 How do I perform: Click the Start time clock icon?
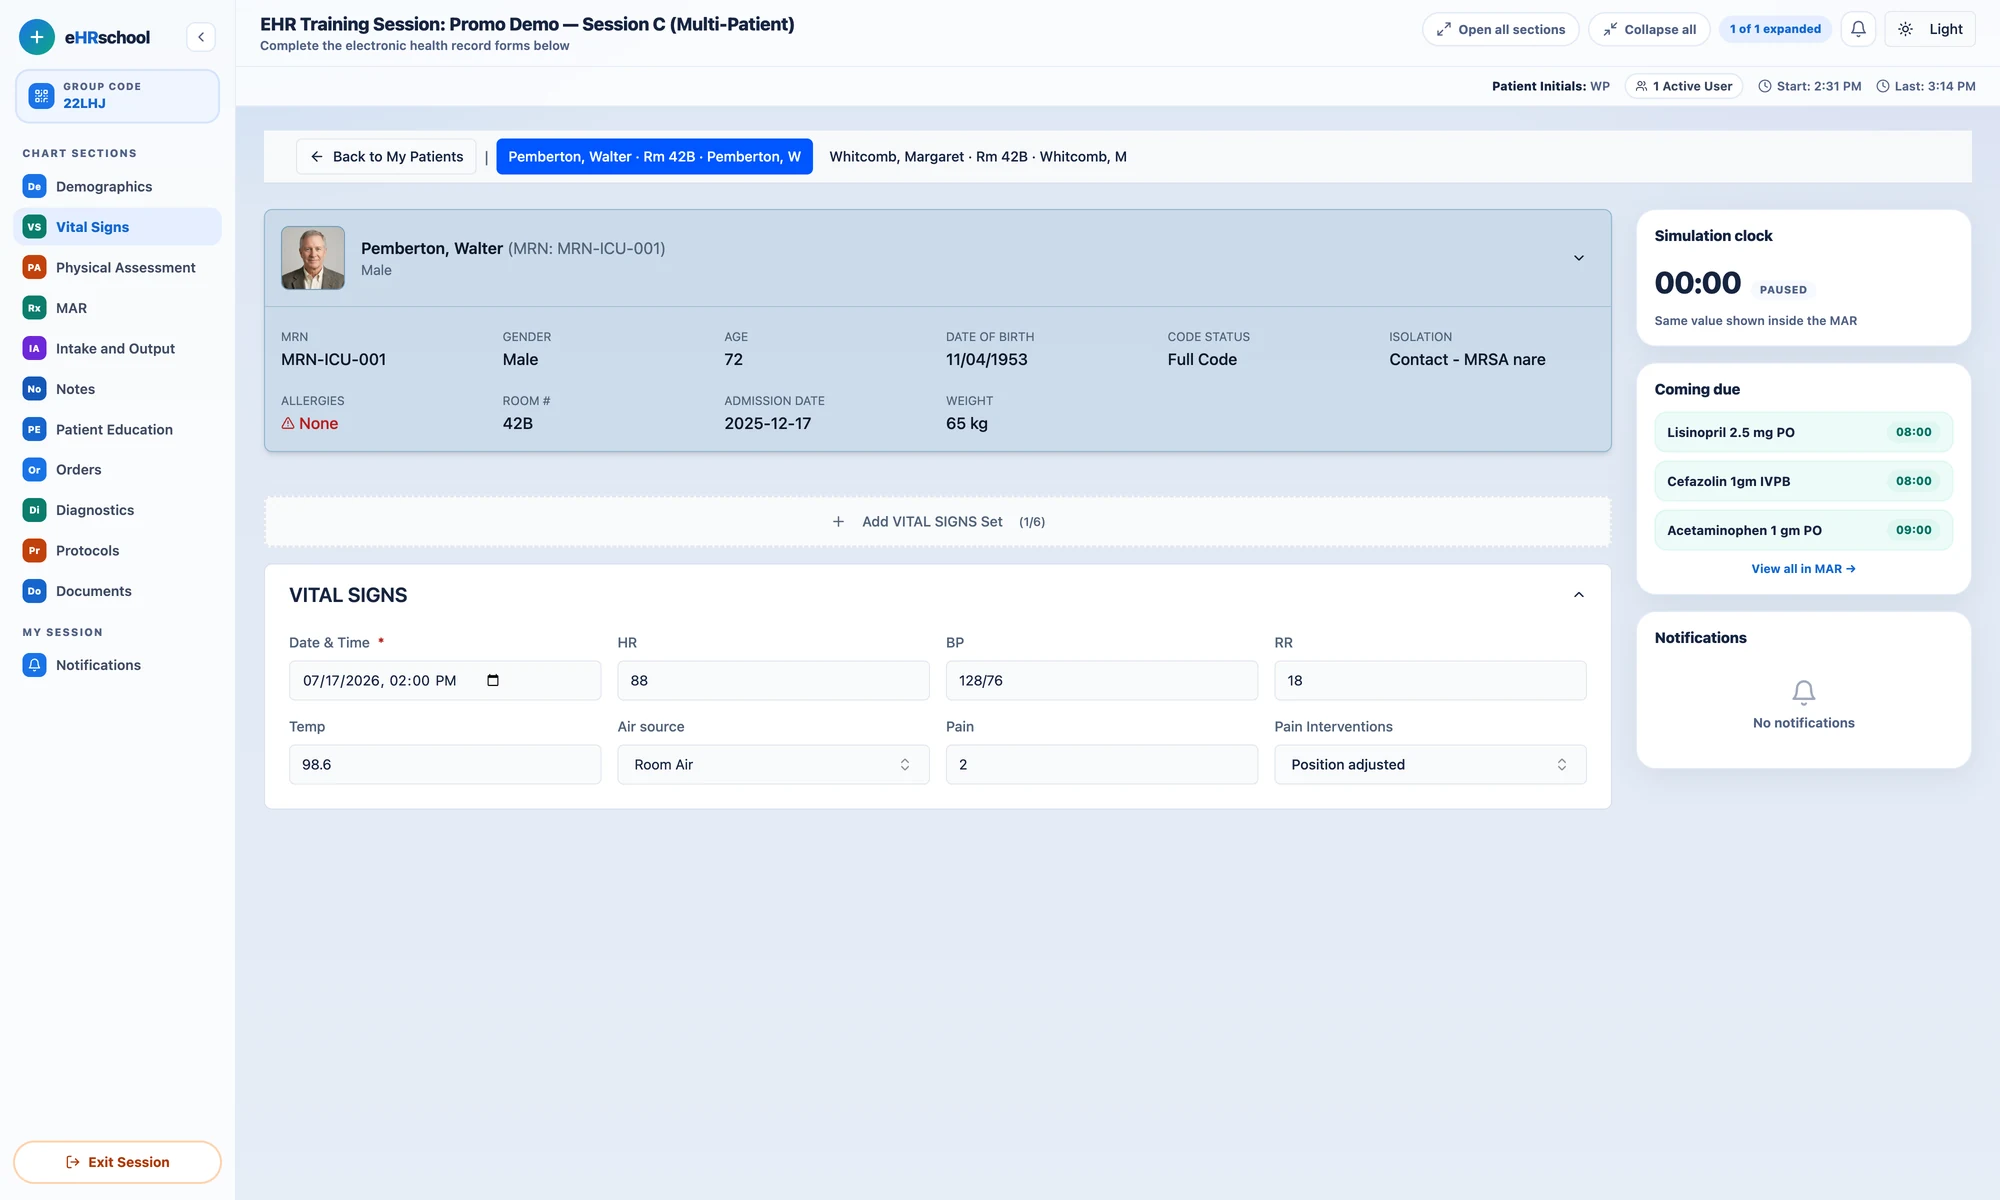(1765, 86)
